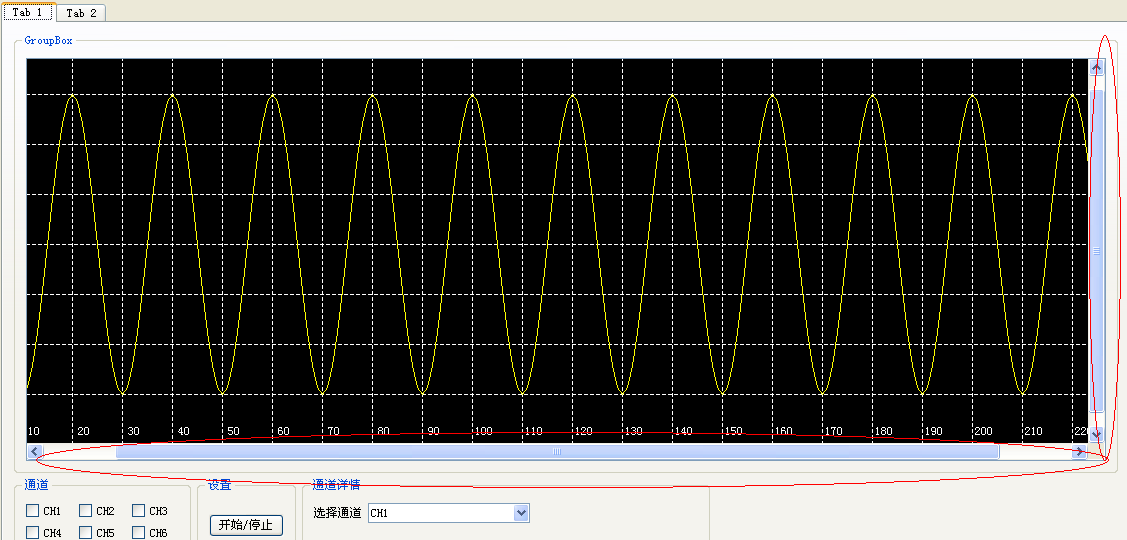Click the horizontal scrollbar thumb

click(557, 452)
